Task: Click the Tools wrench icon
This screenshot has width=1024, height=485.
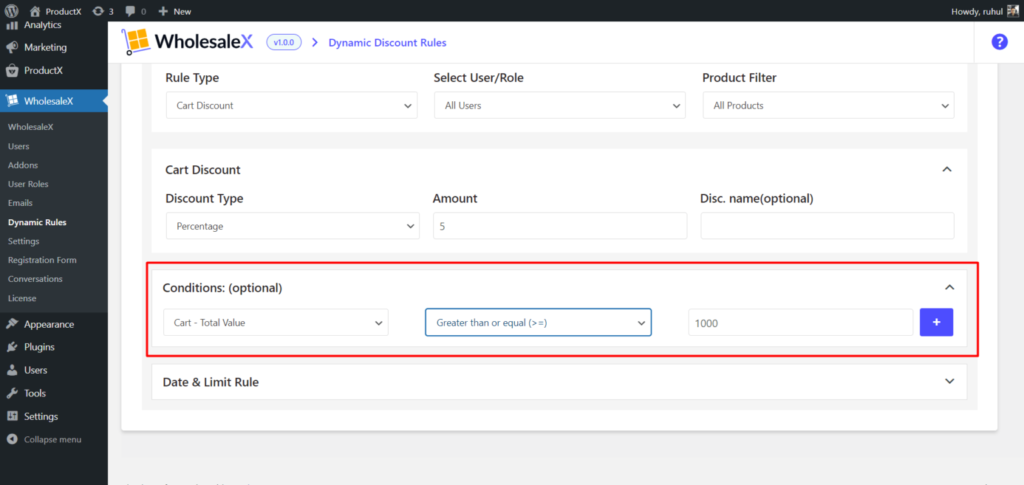Action: click(11, 394)
